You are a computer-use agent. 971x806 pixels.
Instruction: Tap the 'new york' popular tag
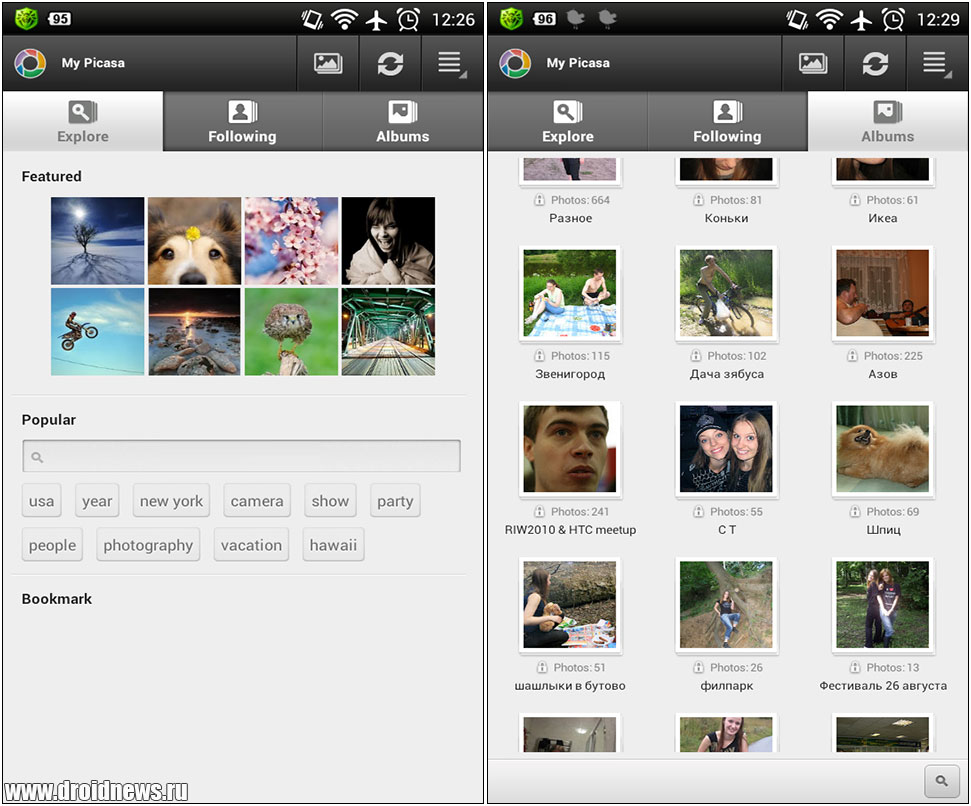point(172,501)
